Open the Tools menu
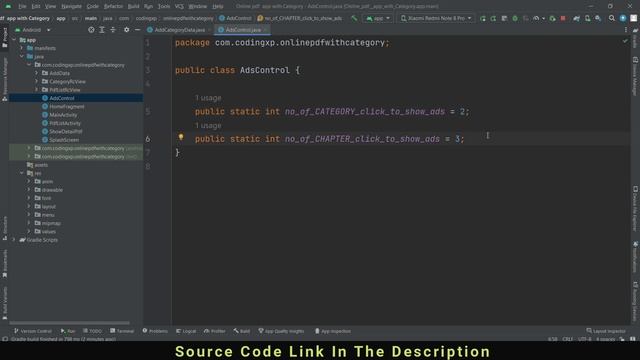 pyautogui.click(x=164, y=6)
